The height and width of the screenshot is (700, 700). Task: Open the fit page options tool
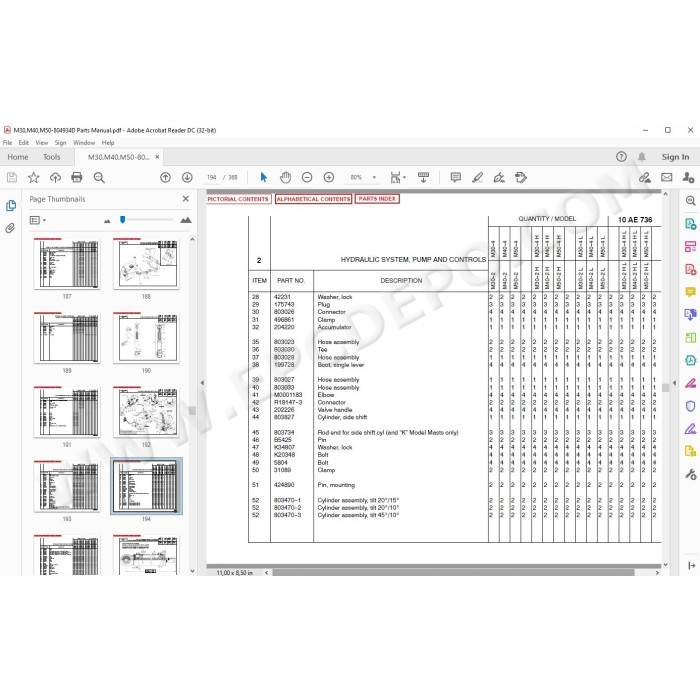point(397,178)
